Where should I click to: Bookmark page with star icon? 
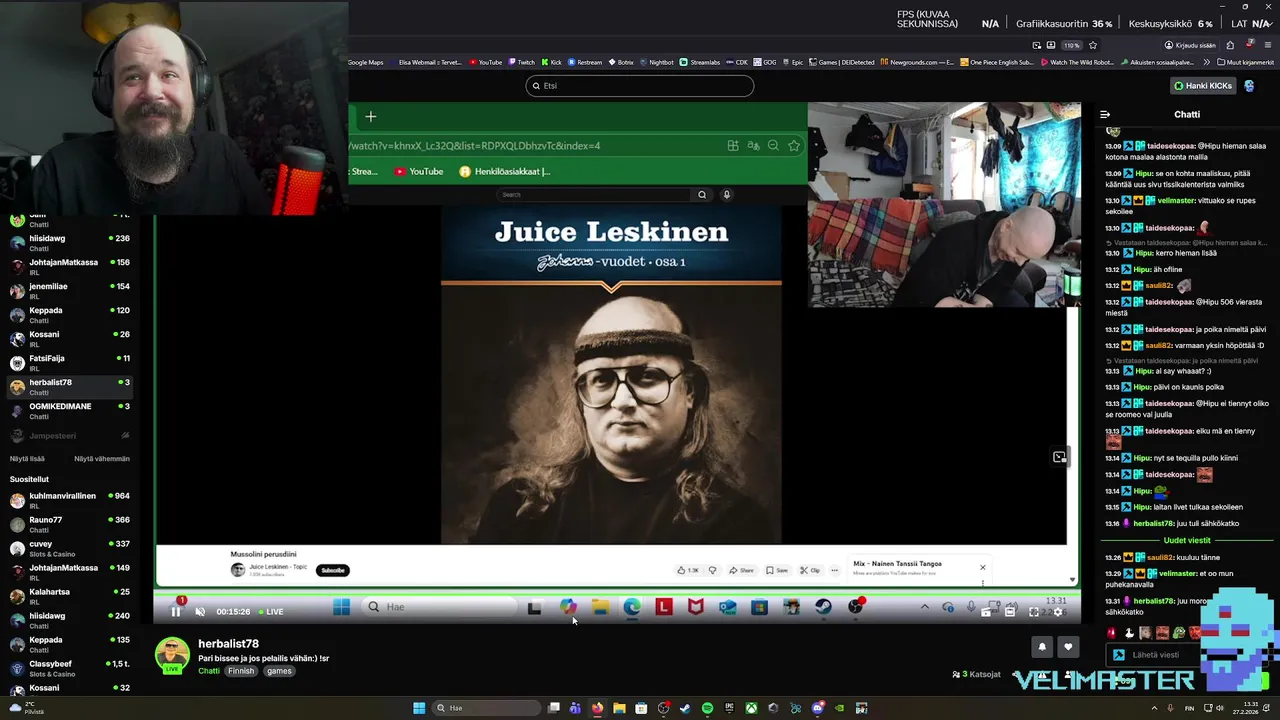click(1093, 45)
